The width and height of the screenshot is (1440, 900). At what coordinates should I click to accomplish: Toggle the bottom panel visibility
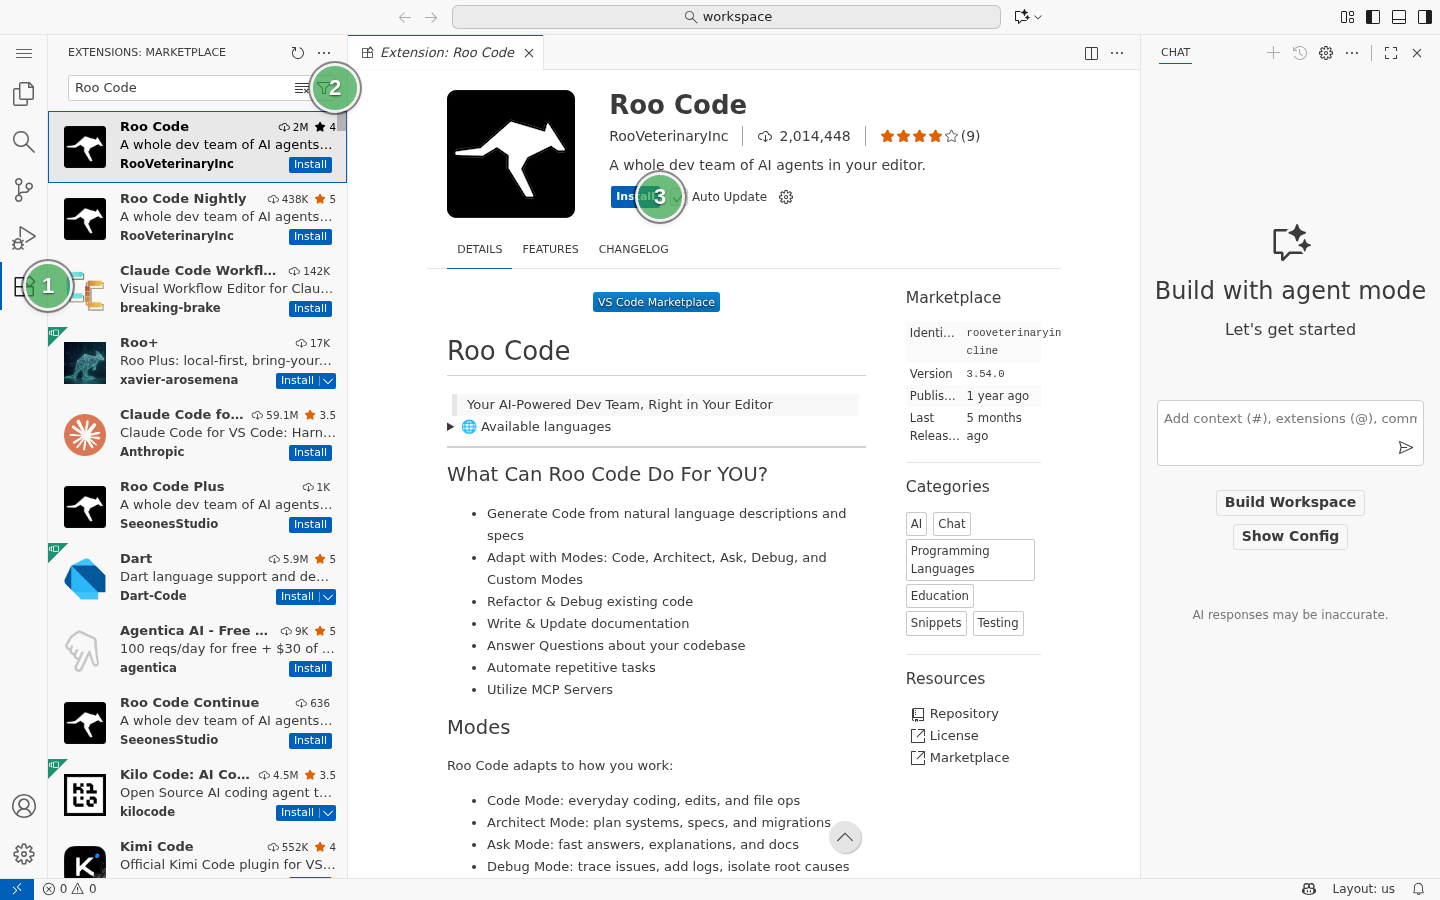[1399, 17]
